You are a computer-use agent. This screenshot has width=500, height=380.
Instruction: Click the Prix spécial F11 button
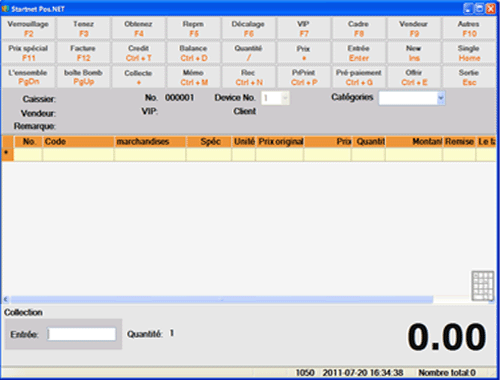[28, 53]
